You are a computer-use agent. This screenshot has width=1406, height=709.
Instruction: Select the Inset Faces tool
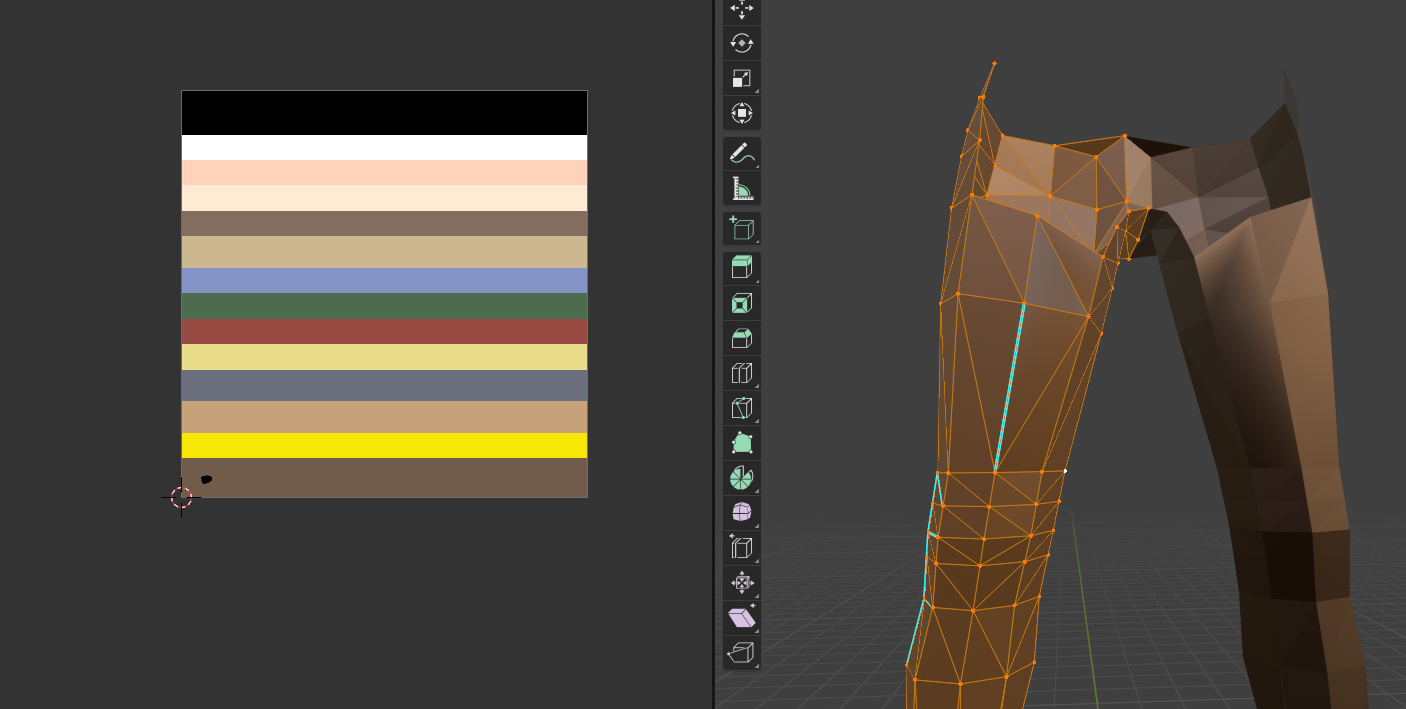[x=741, y=303]
